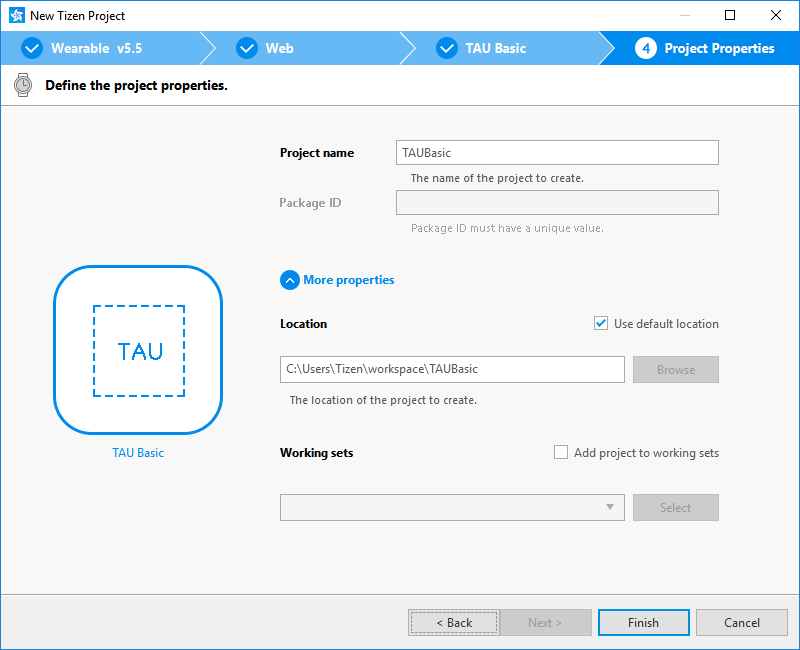Click the Web step checkmark icon

click(x=246, y=48)
